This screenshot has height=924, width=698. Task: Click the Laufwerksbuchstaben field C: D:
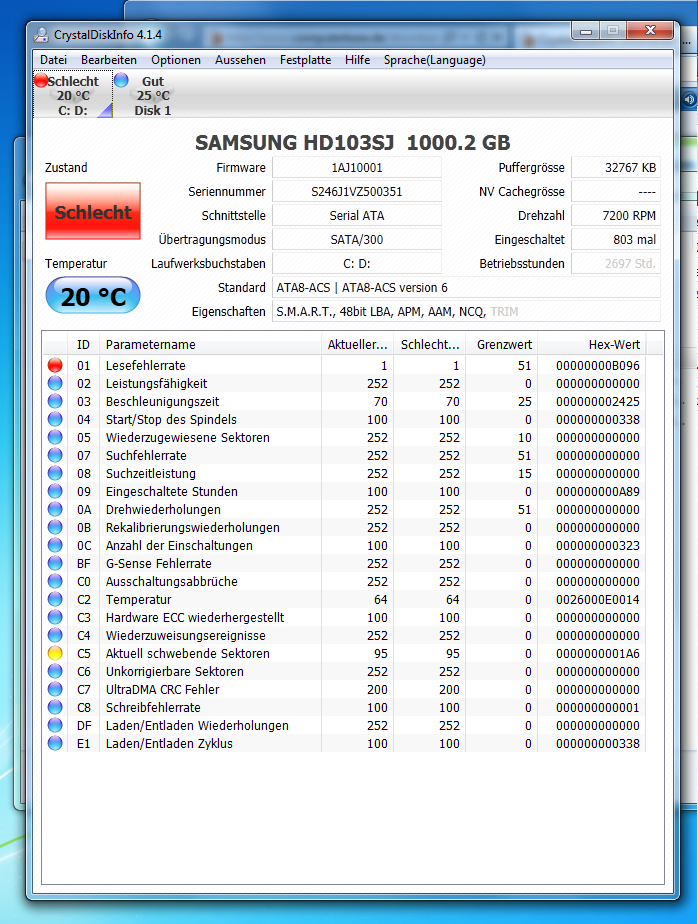(x=357, y=263)
